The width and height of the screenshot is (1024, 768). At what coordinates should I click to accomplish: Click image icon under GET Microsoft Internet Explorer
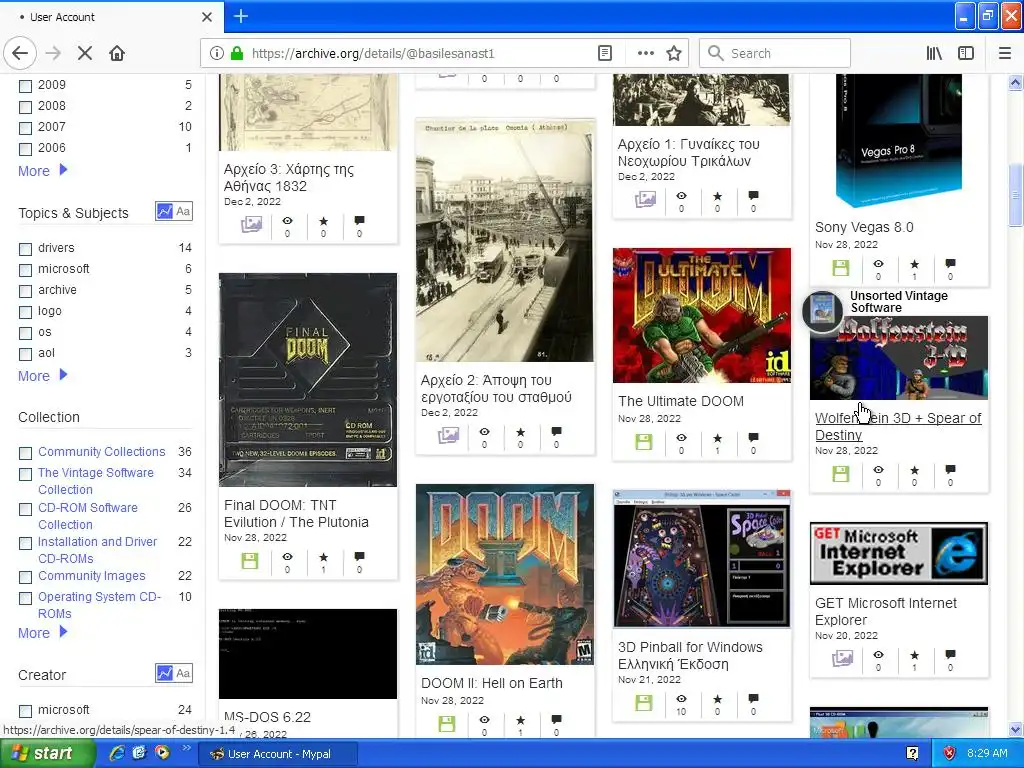(842, 658)
